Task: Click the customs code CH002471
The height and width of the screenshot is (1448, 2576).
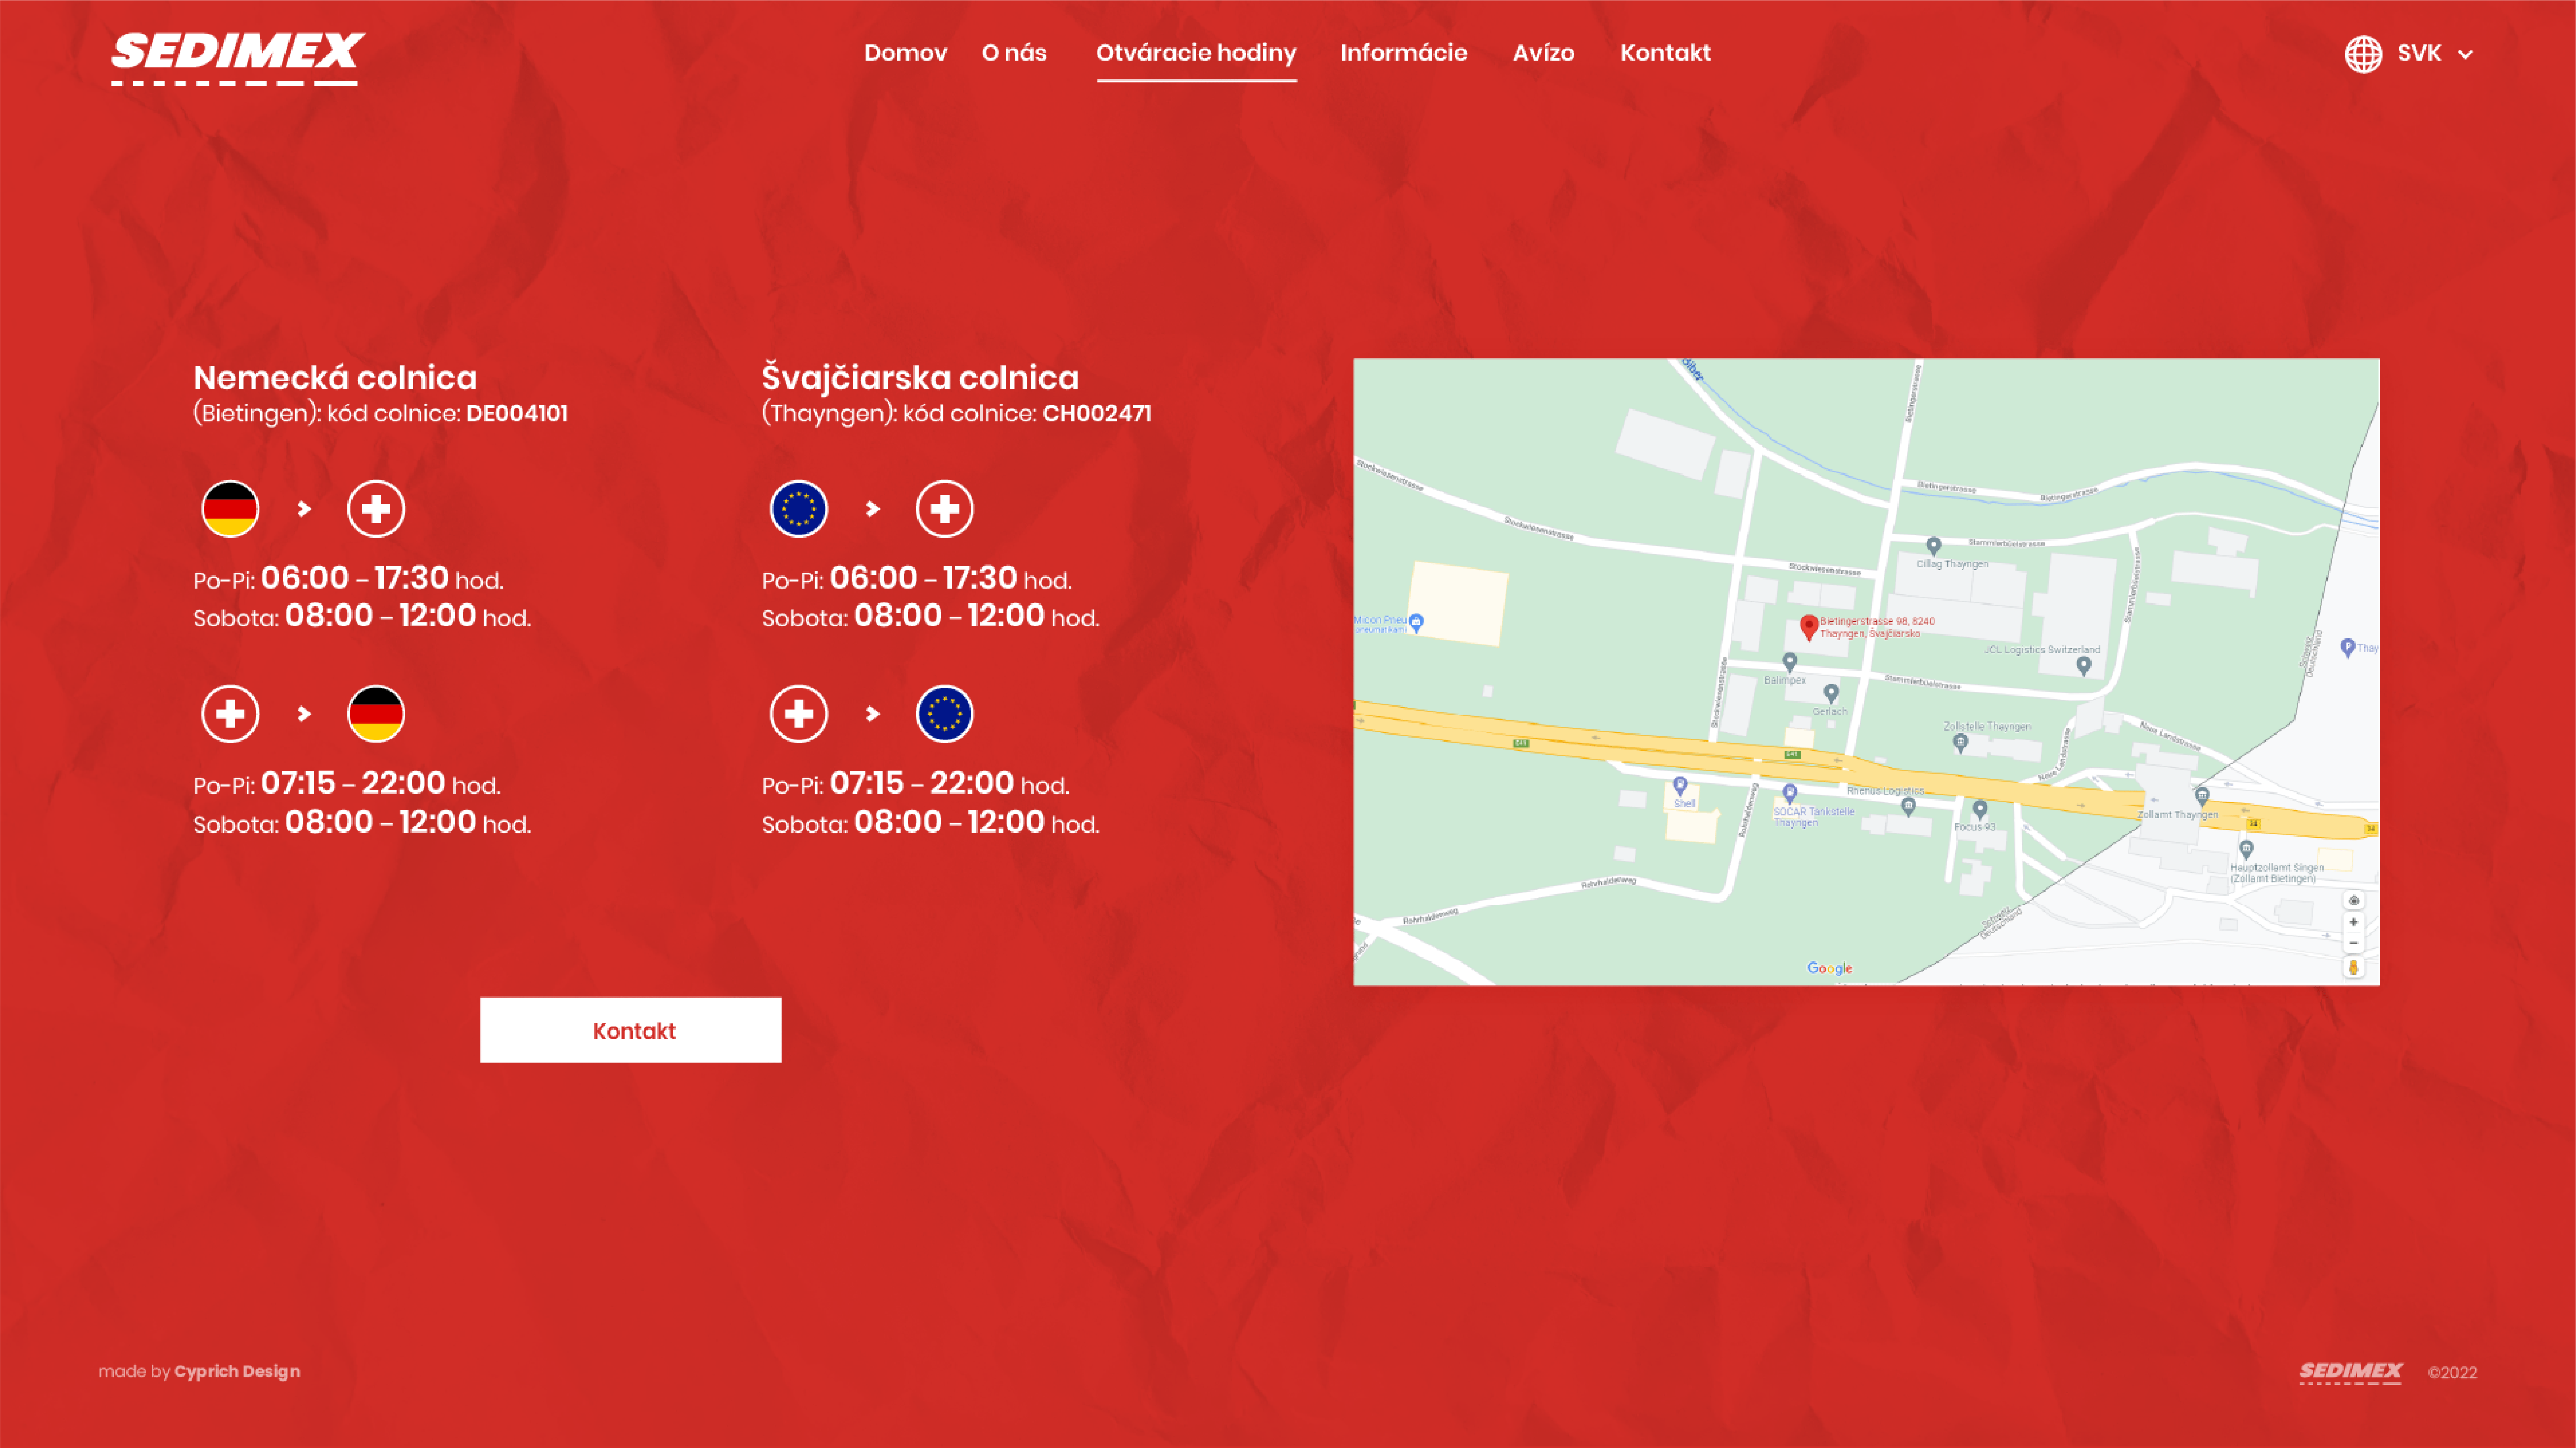Action: tap(1097, 414)
